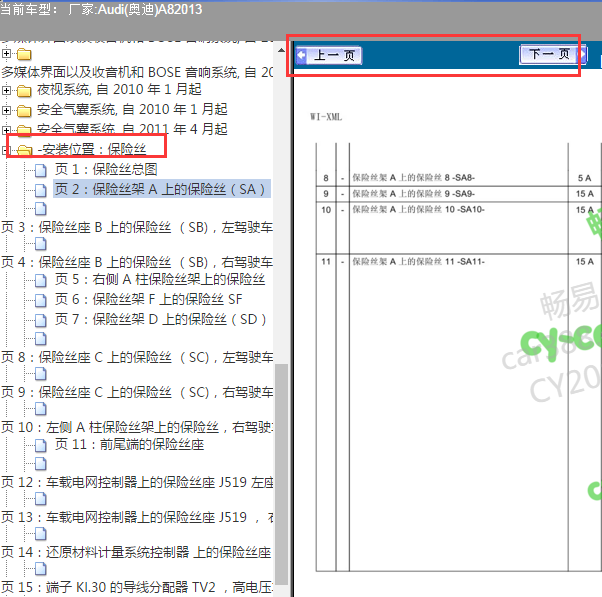
Task: Open 页 8：保险丝座 C 左驾驶车
Action: pos(137,357)
